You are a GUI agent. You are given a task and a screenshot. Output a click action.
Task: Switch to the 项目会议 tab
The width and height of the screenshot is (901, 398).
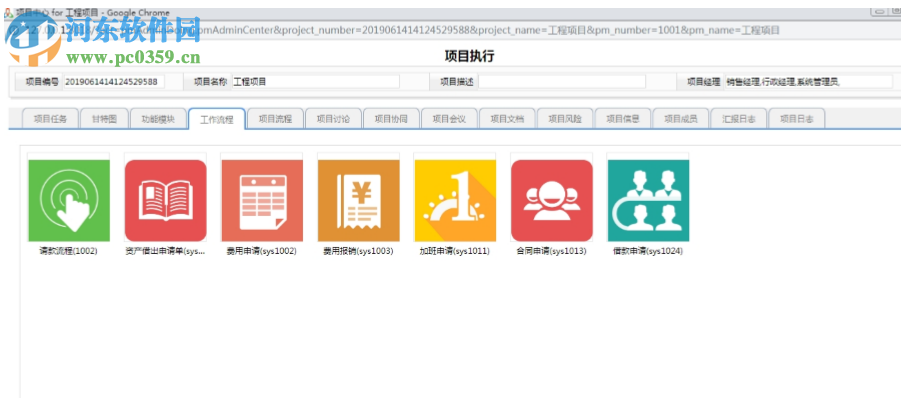[449, 119]
